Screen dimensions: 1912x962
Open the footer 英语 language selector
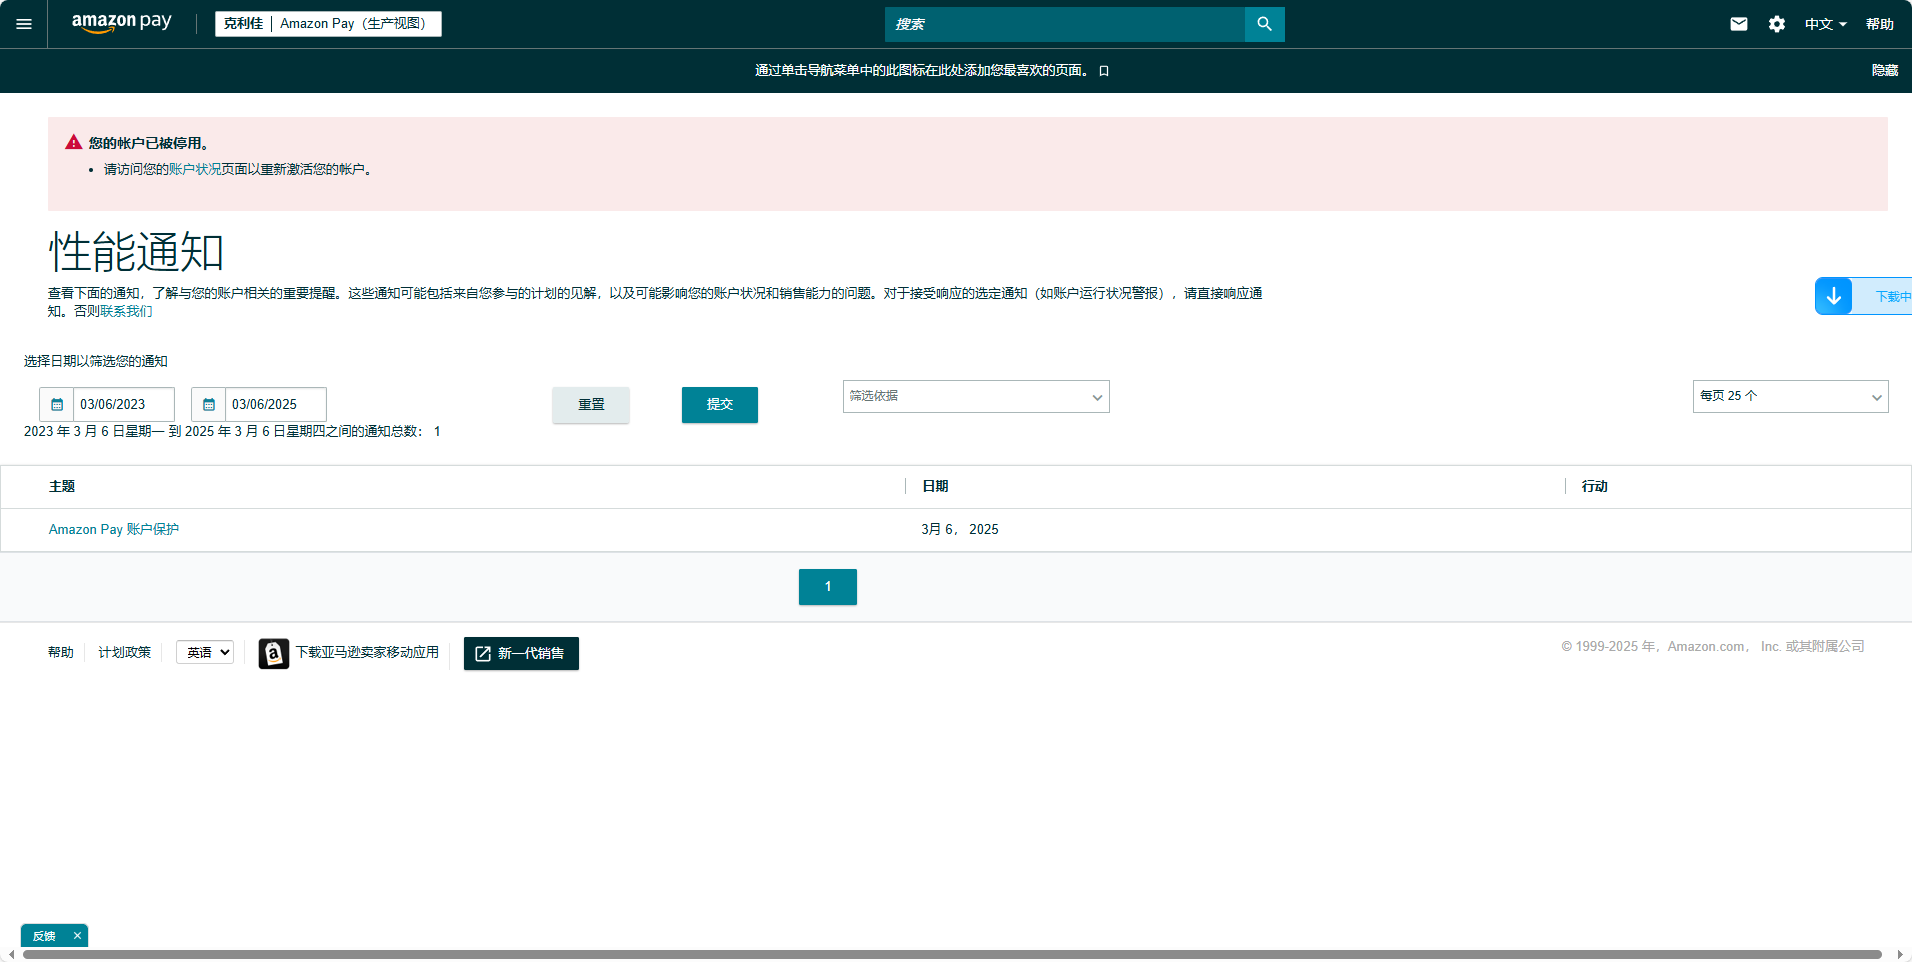(x=205, y=652)
